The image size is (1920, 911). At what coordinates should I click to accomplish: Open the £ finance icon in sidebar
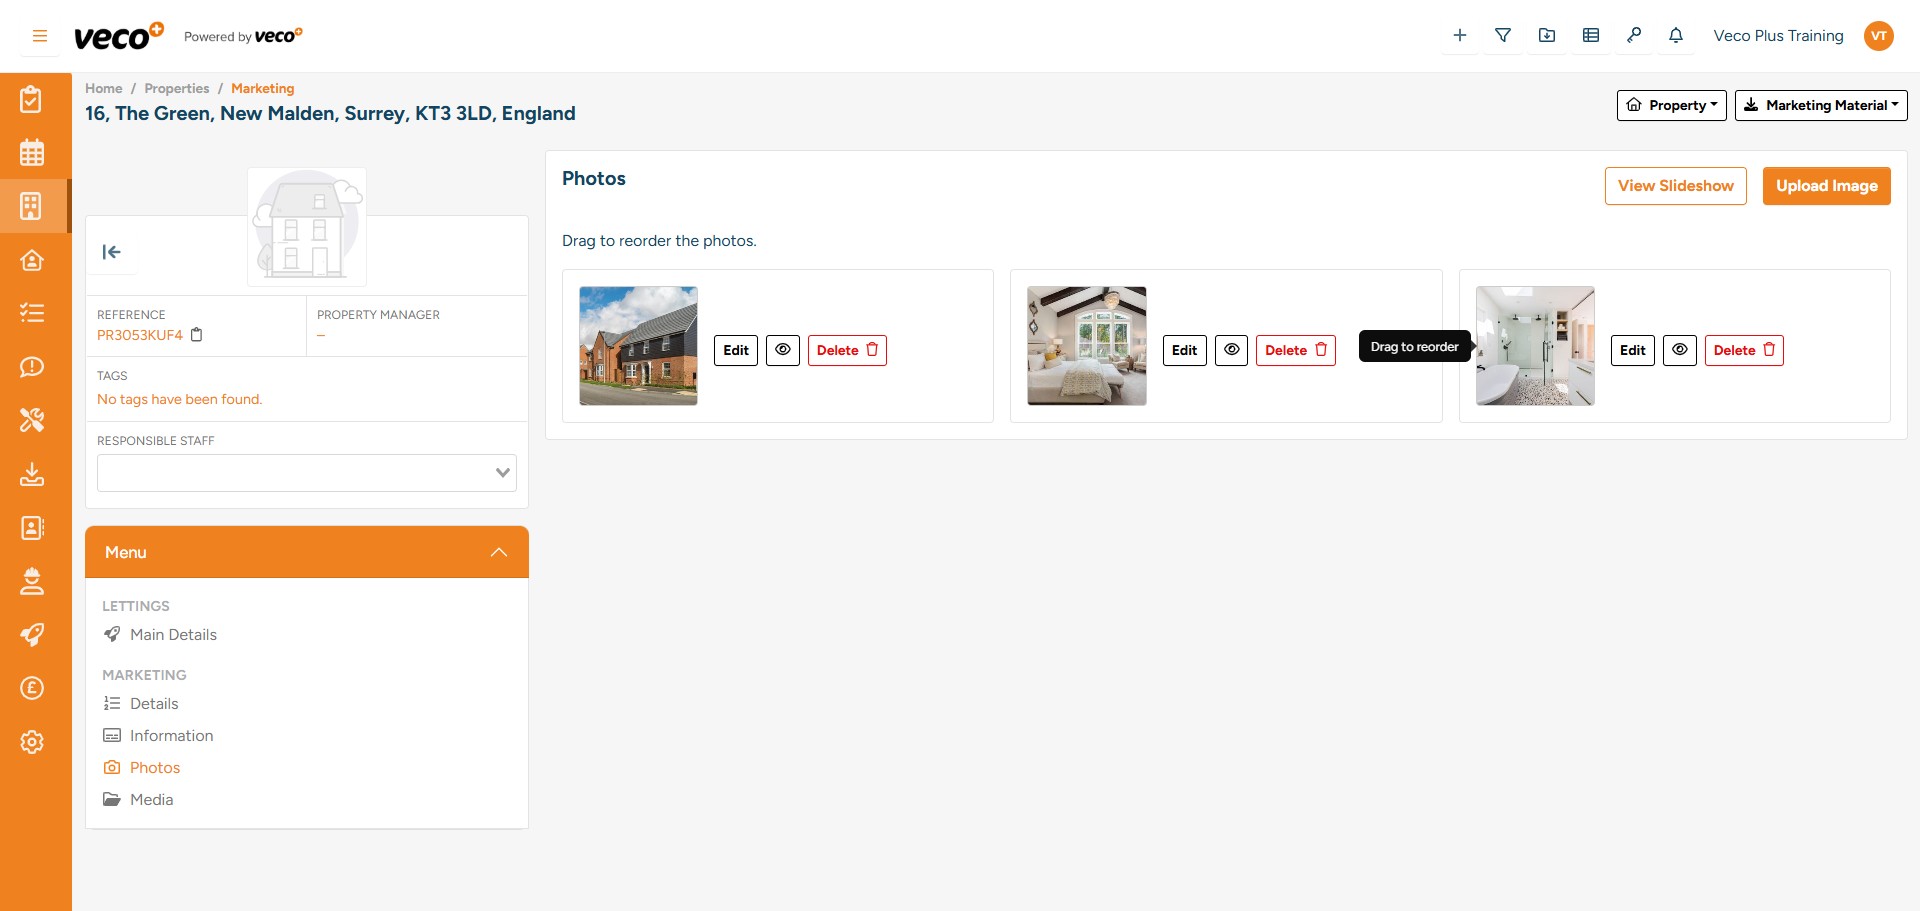tap(33, 688)
